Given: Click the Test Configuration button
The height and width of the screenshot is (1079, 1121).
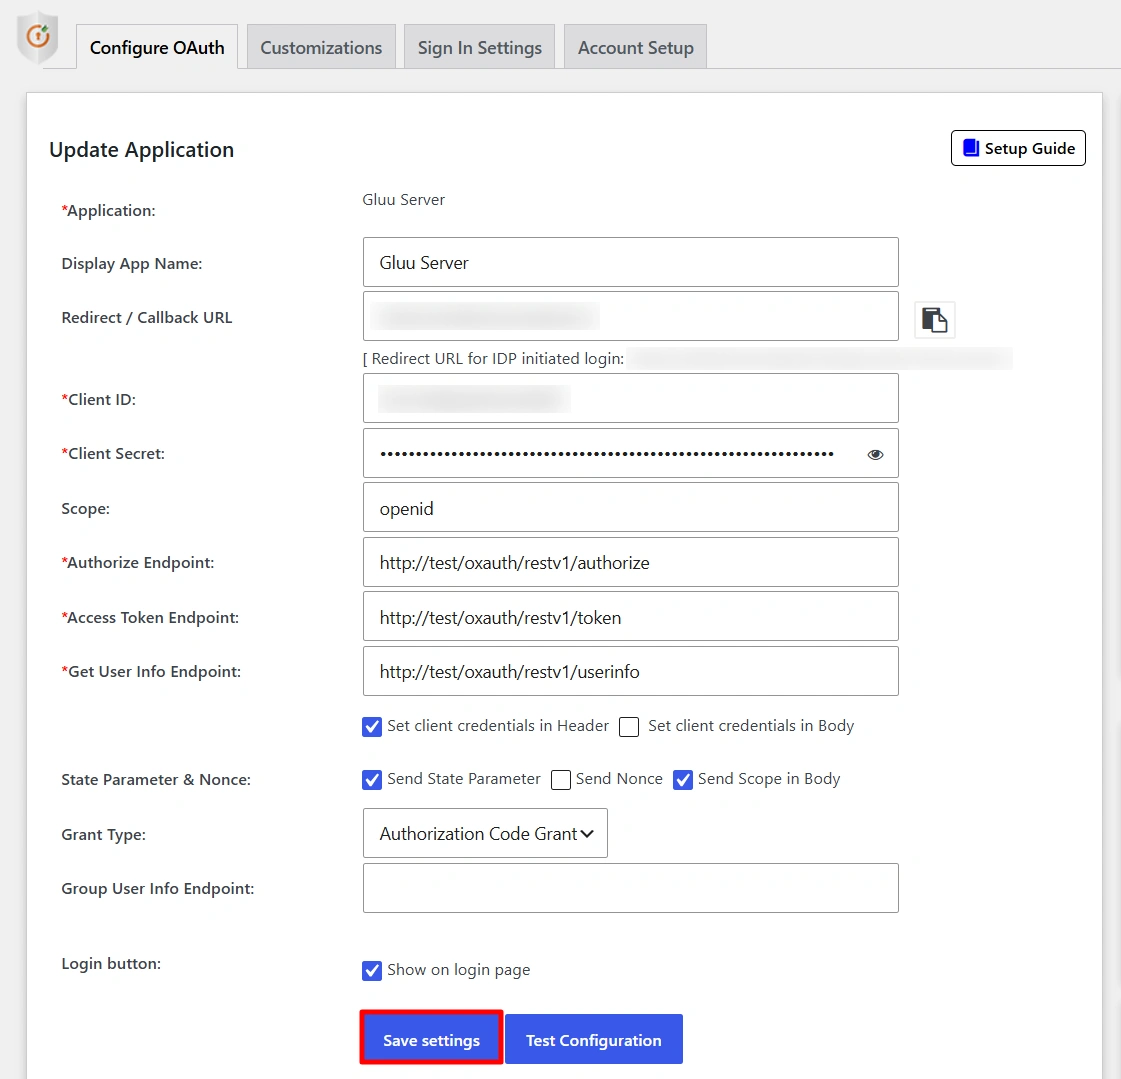Looking at the screenshot, I should coord(593,1039).
